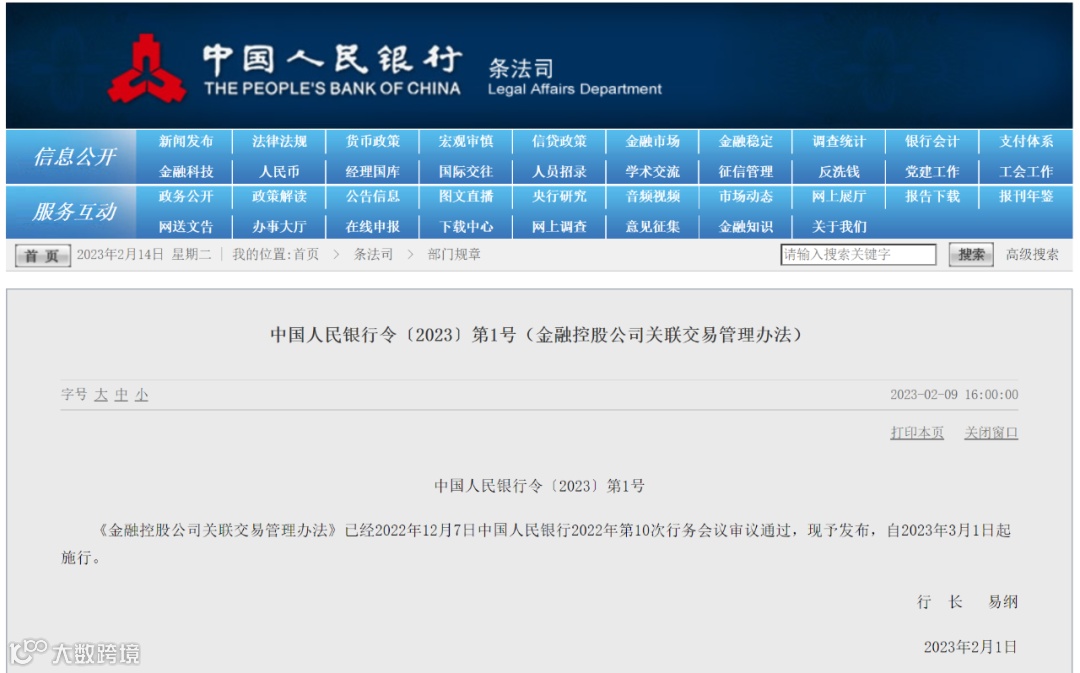The height and width of the screenshot is (673, 1080).
Task: Open 网上调查 page
Action: click(x=559, y=227)
